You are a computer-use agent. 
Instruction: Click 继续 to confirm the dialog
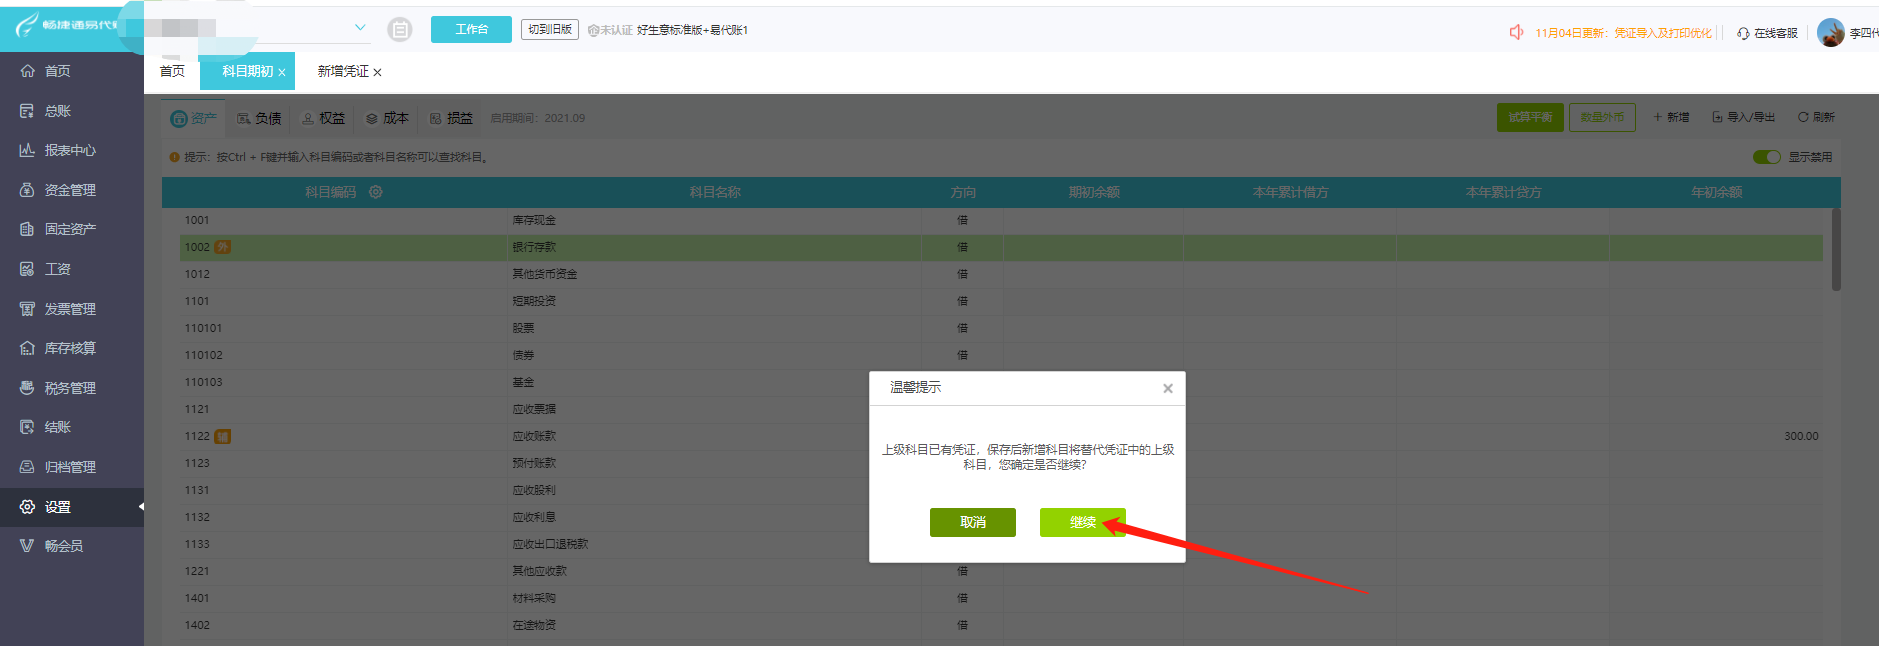point(1082,522)
